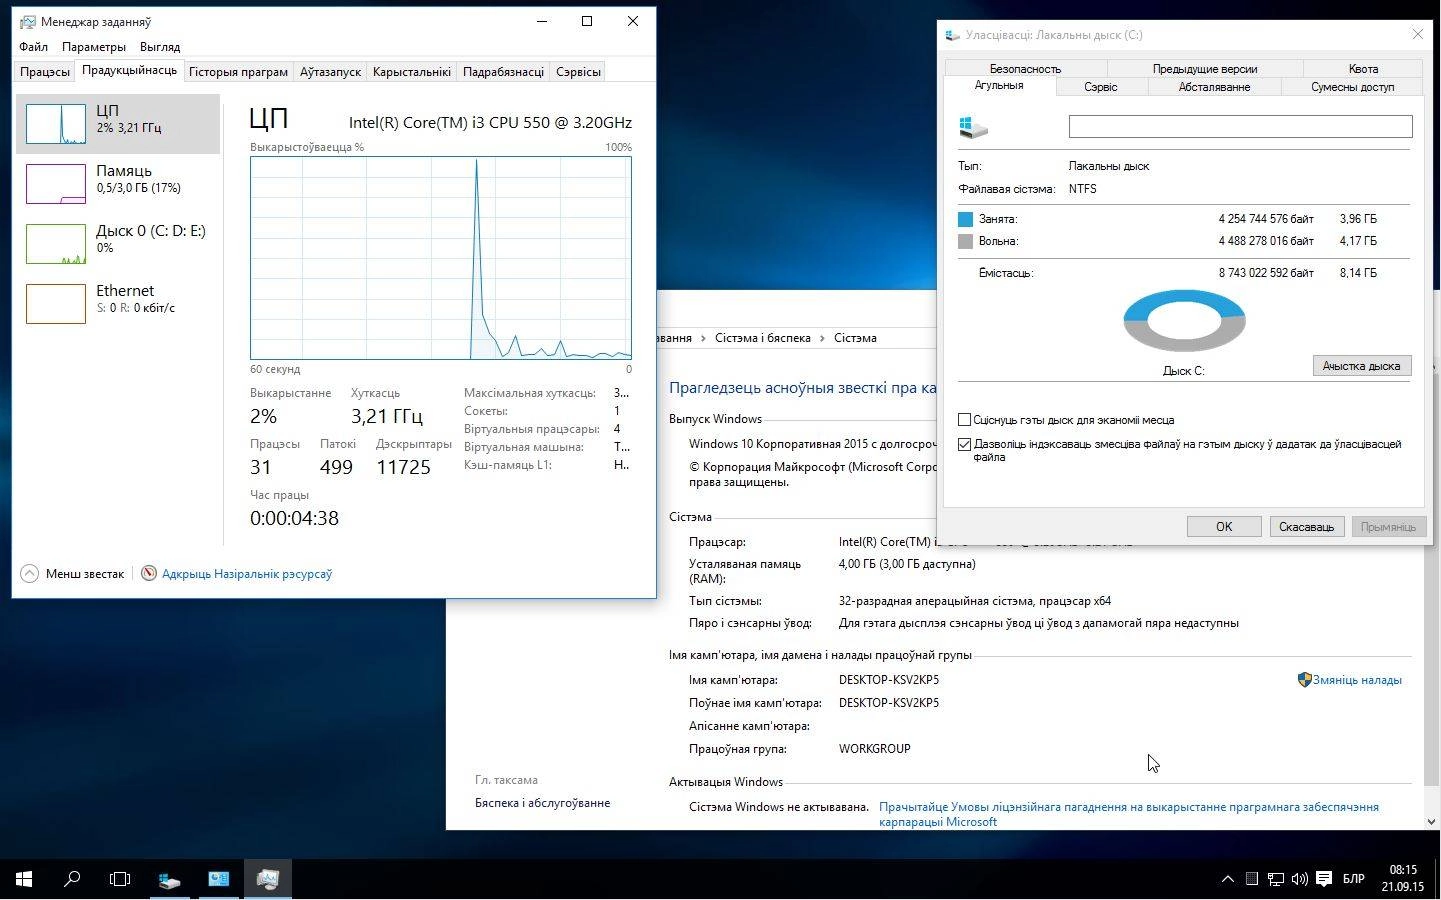Screen dimensions: 1441x900
Task: Open the Абсталяванне tab
Action: pyautogui.click(x=1214, y=87)
